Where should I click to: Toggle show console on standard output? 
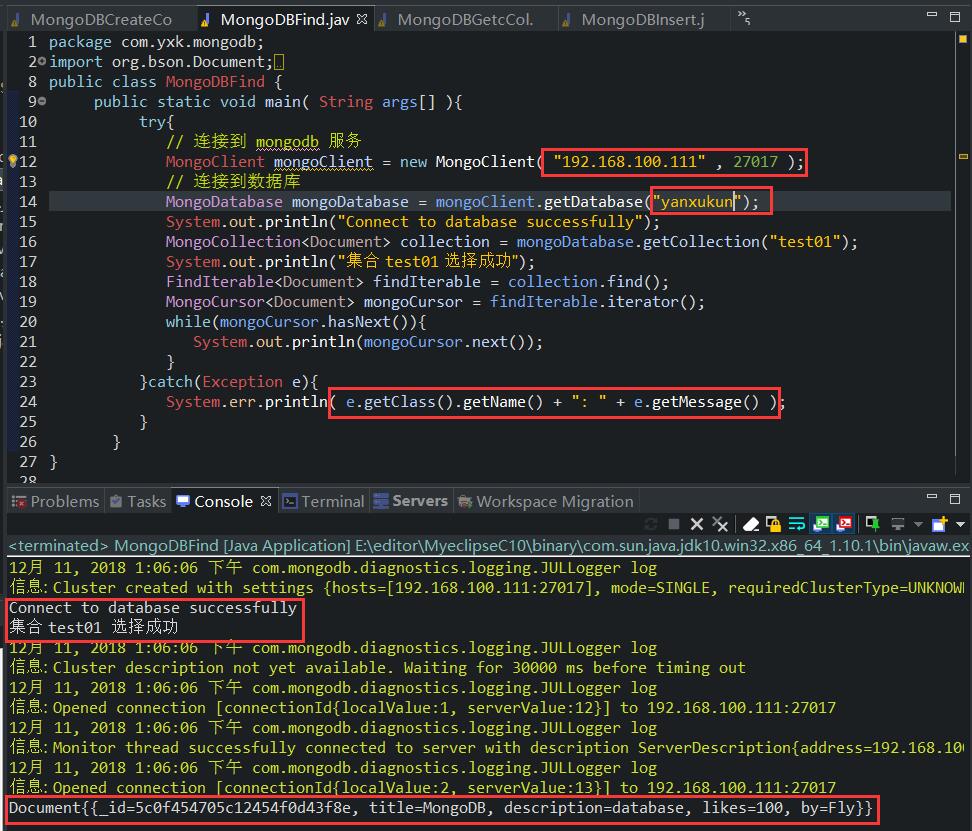coord(821,524)
